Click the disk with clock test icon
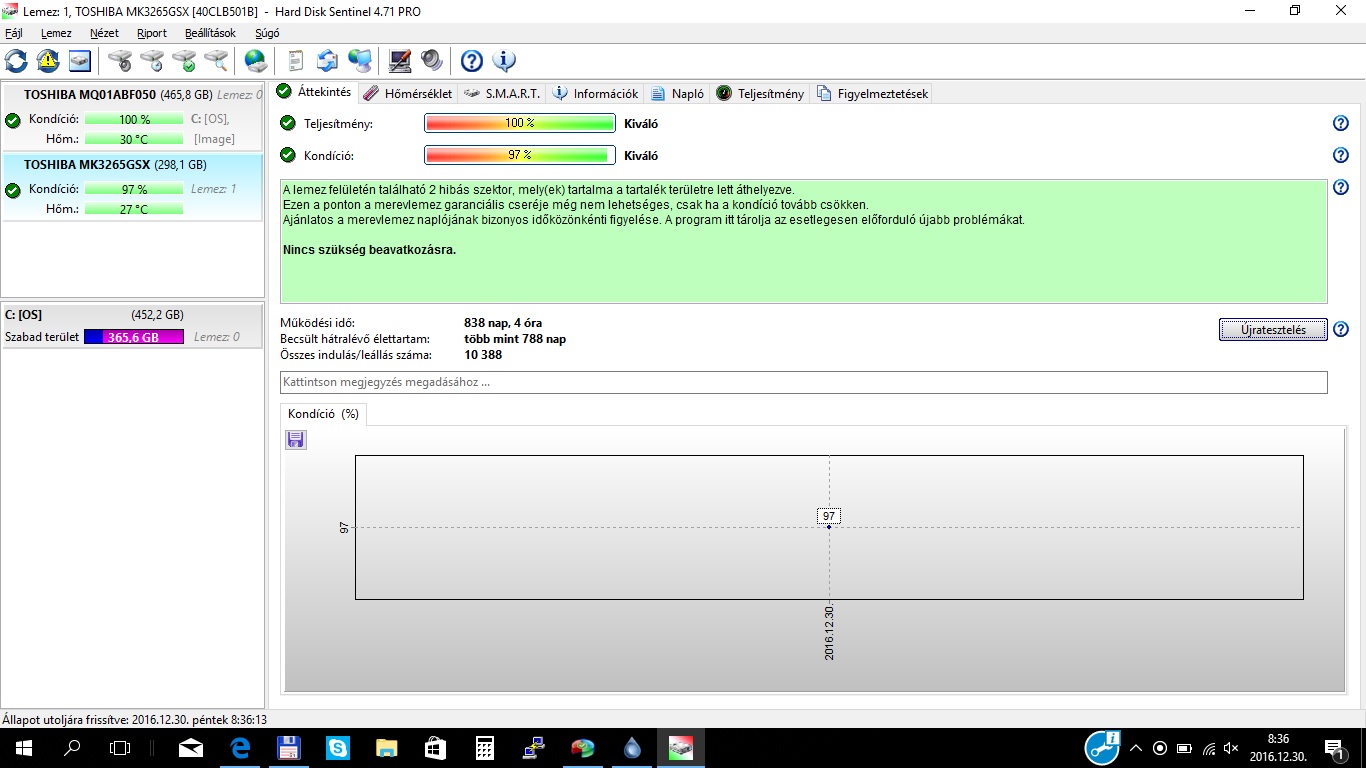Viewport: 1366px width, 768px height. tap(152, 61)
